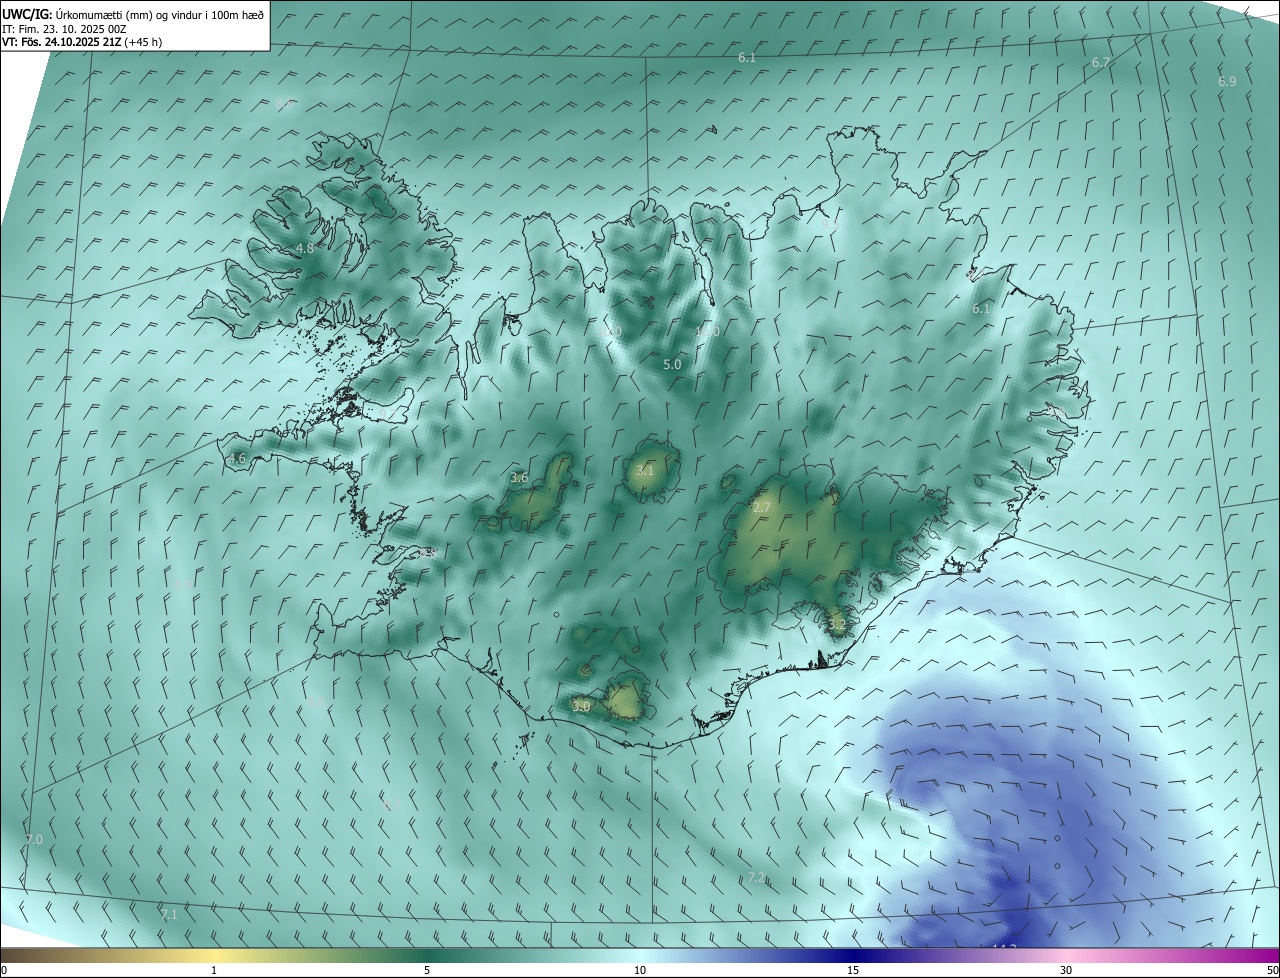The image size is (1280, 978).
Task: Click the 7.2 value label on the map
Action: 757,878
